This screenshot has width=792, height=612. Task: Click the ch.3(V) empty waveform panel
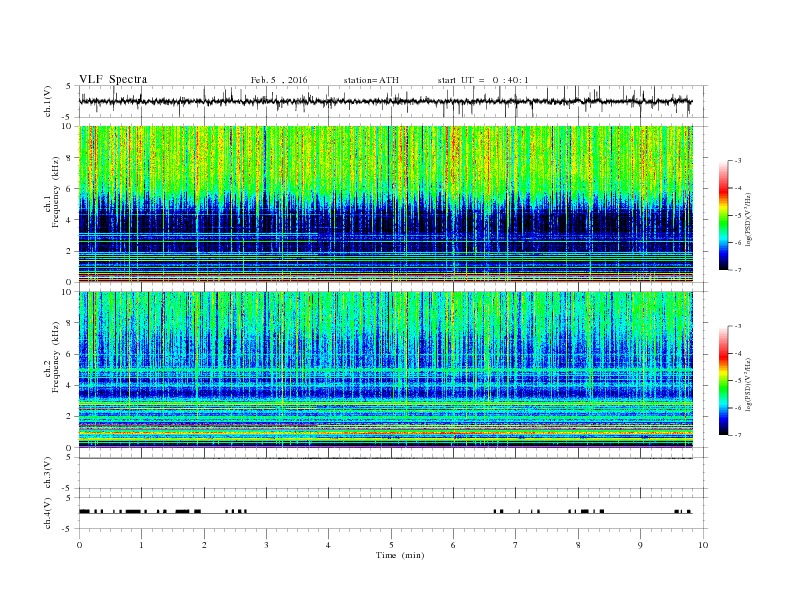click(393, 473)
